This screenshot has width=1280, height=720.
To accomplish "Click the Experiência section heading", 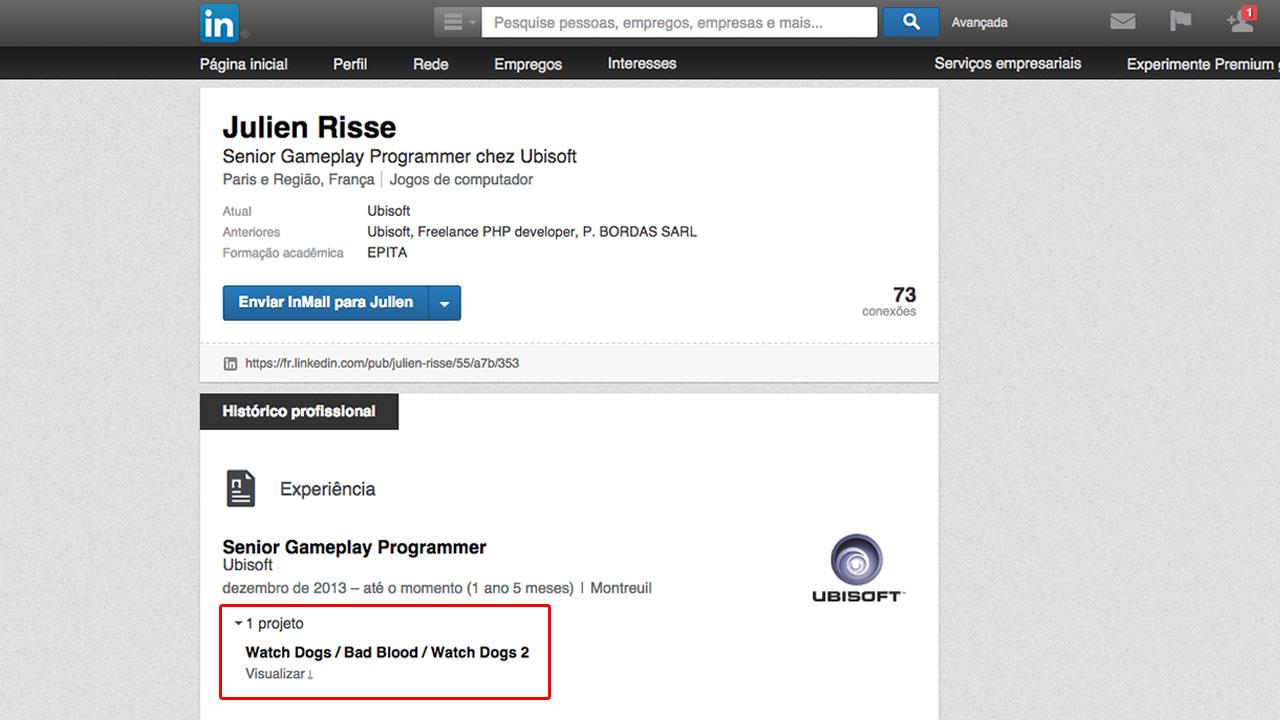I will coord(328,489).
